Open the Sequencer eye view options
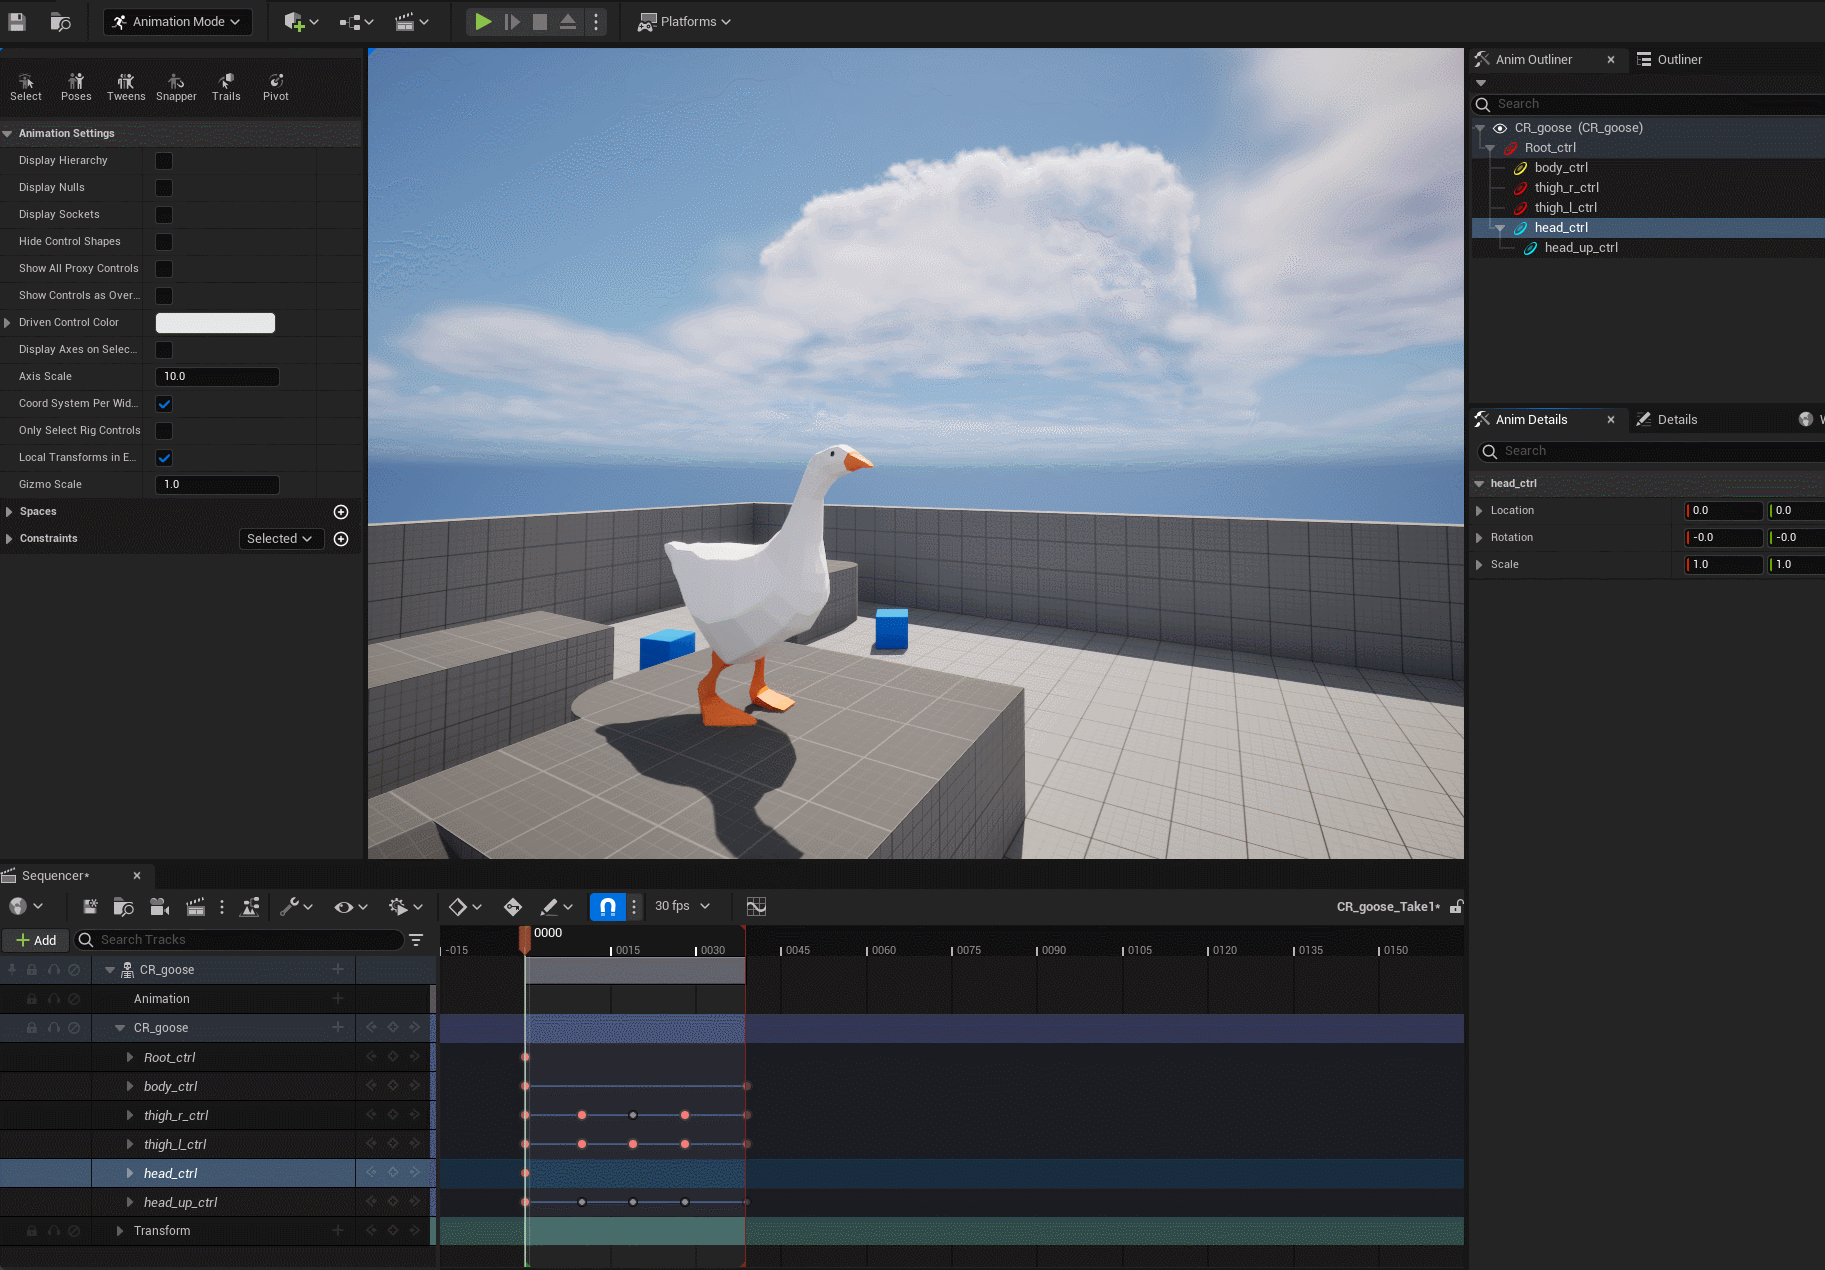This screenshot has width=1825, height=1270. (x=351, y=907)
